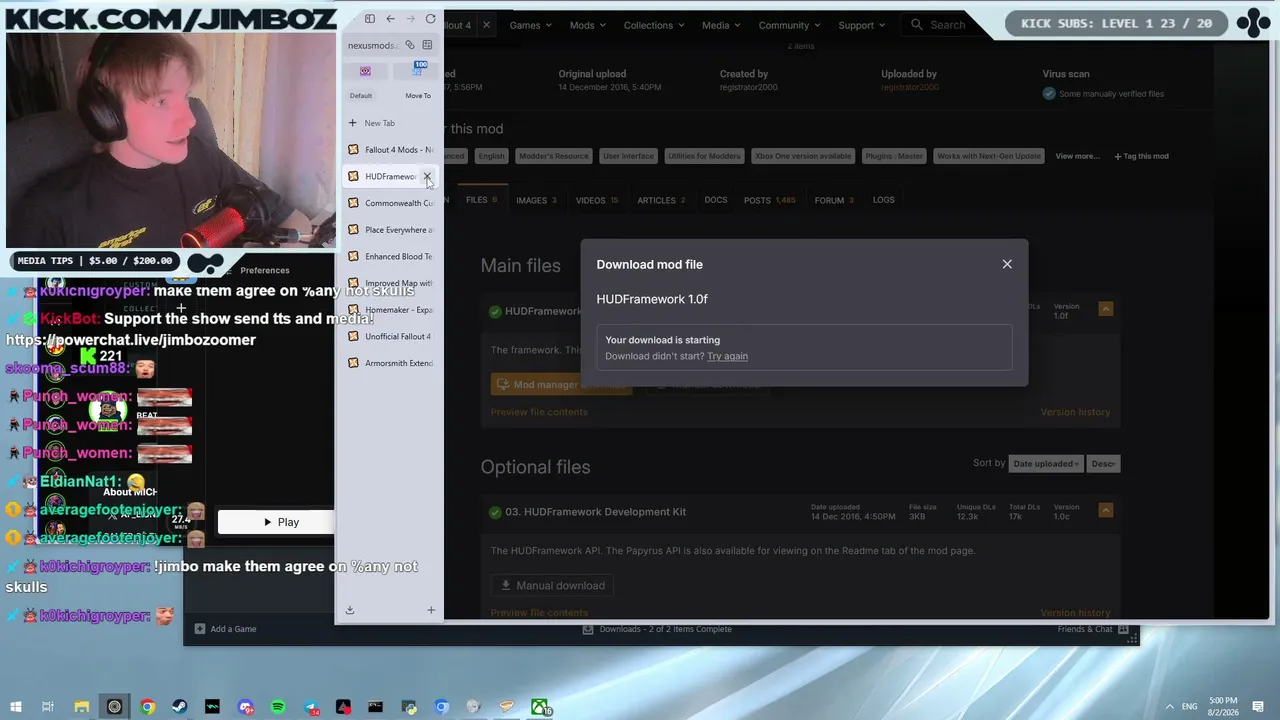Open the FORUM tab of the mod
1280x720 pixels.
(834, 200)
